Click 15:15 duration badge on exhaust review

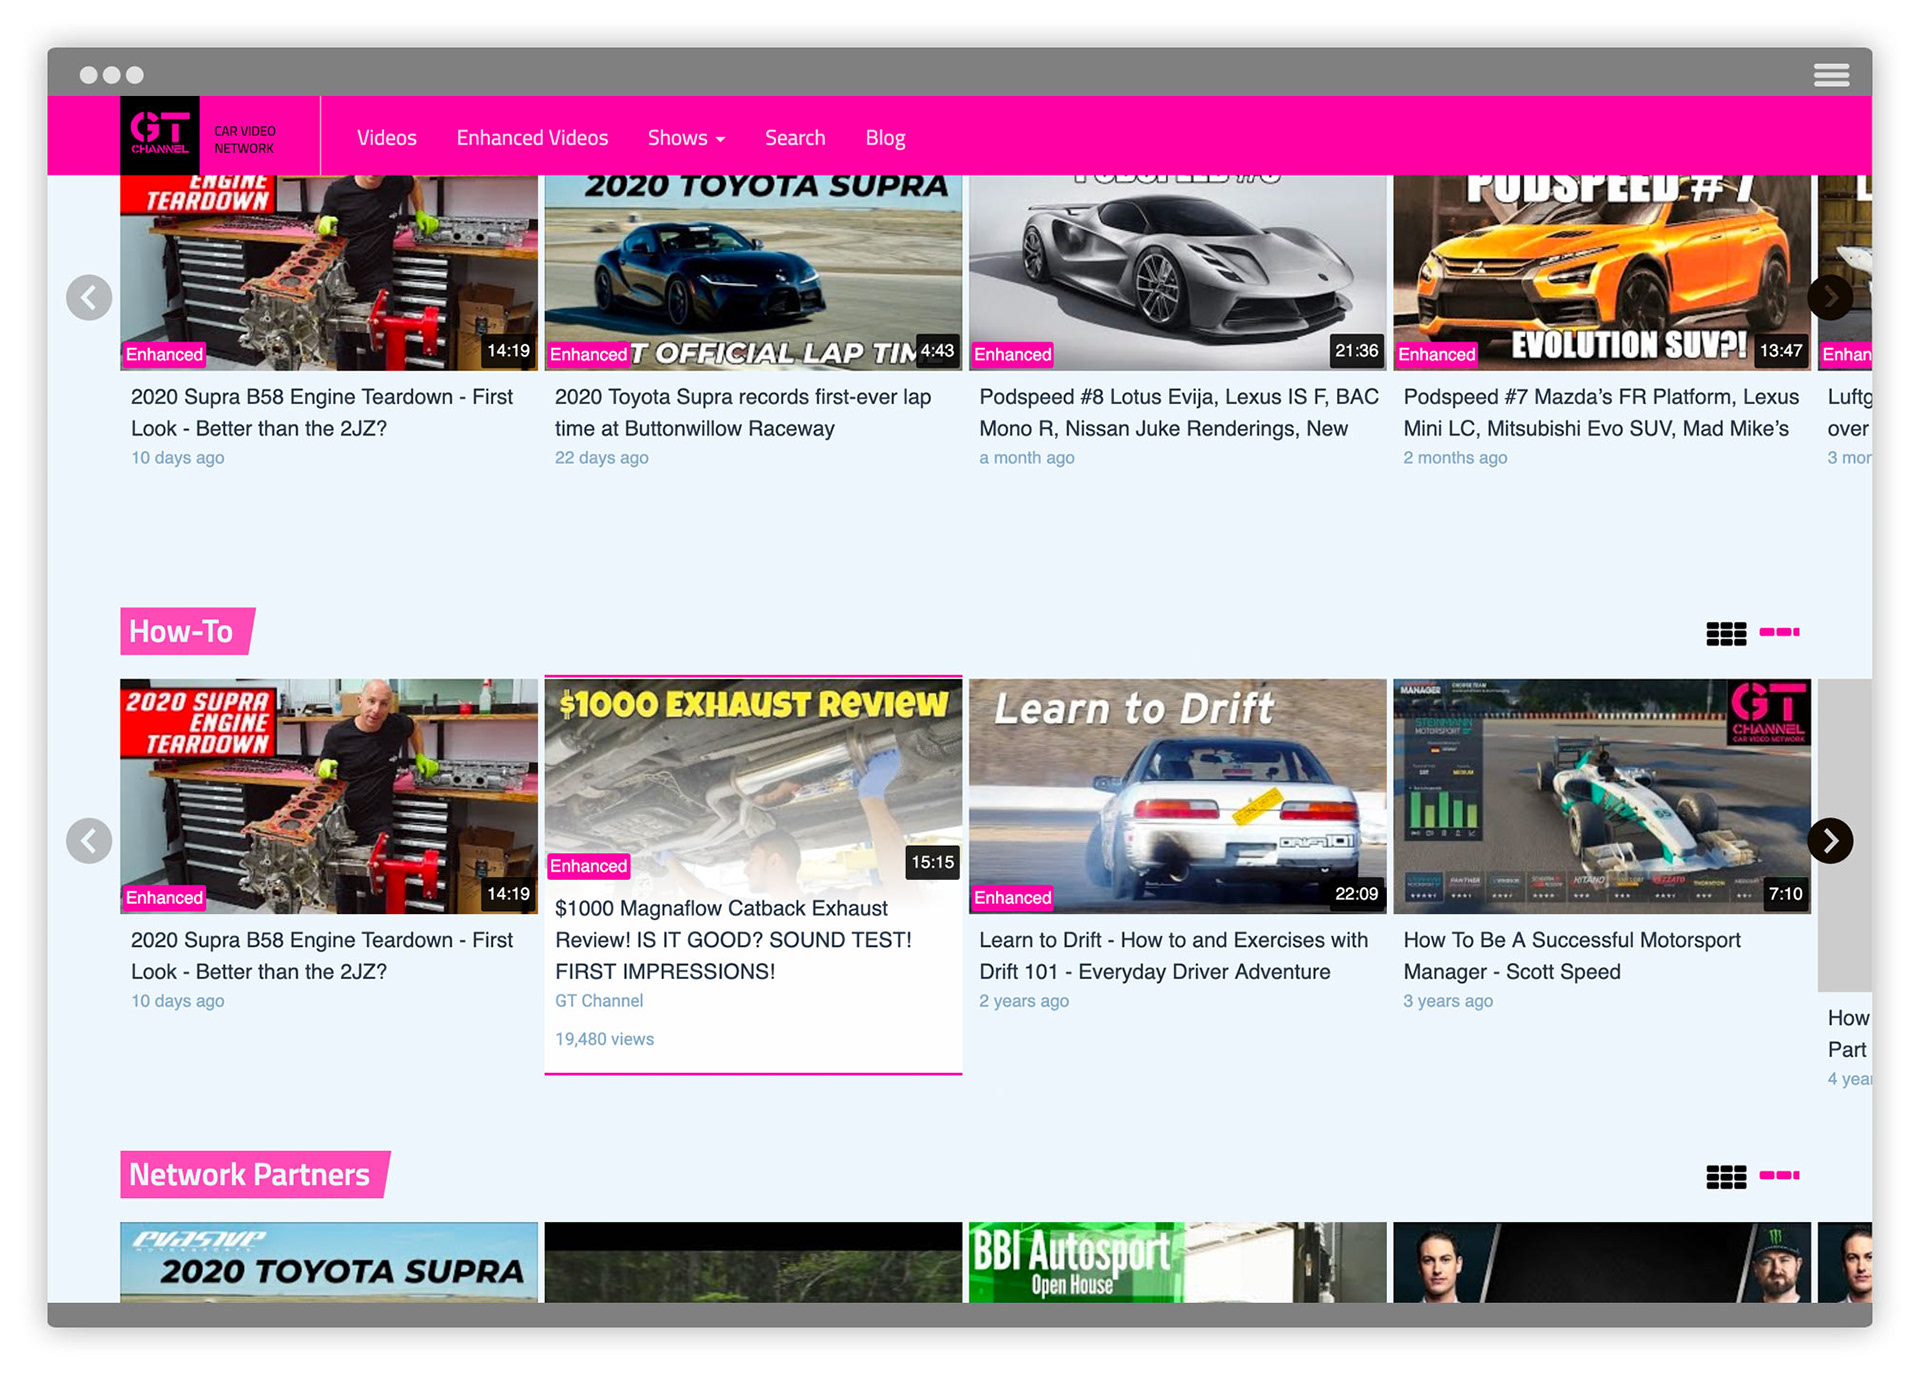pyautogui.click(x=932, y=862)
